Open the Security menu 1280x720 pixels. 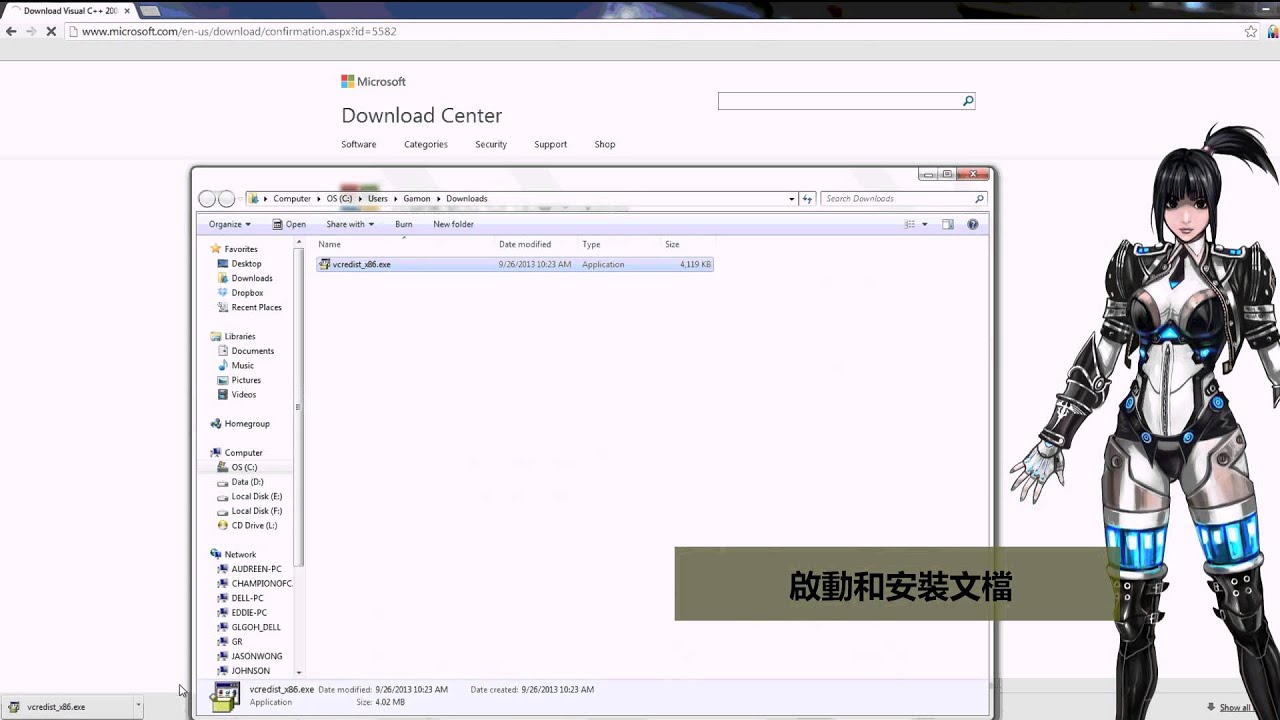pos(490,144)
